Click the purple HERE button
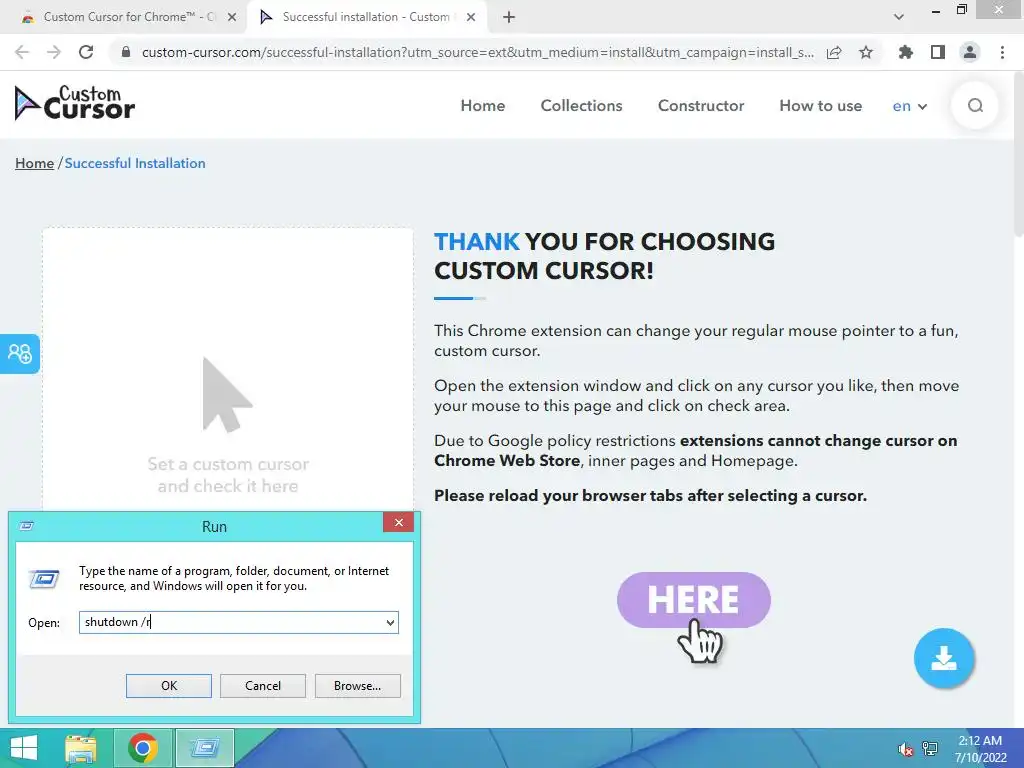Image resolution: width=1024 pixels, height=768 pixels. pyautogui.click(x=694, y=600)
